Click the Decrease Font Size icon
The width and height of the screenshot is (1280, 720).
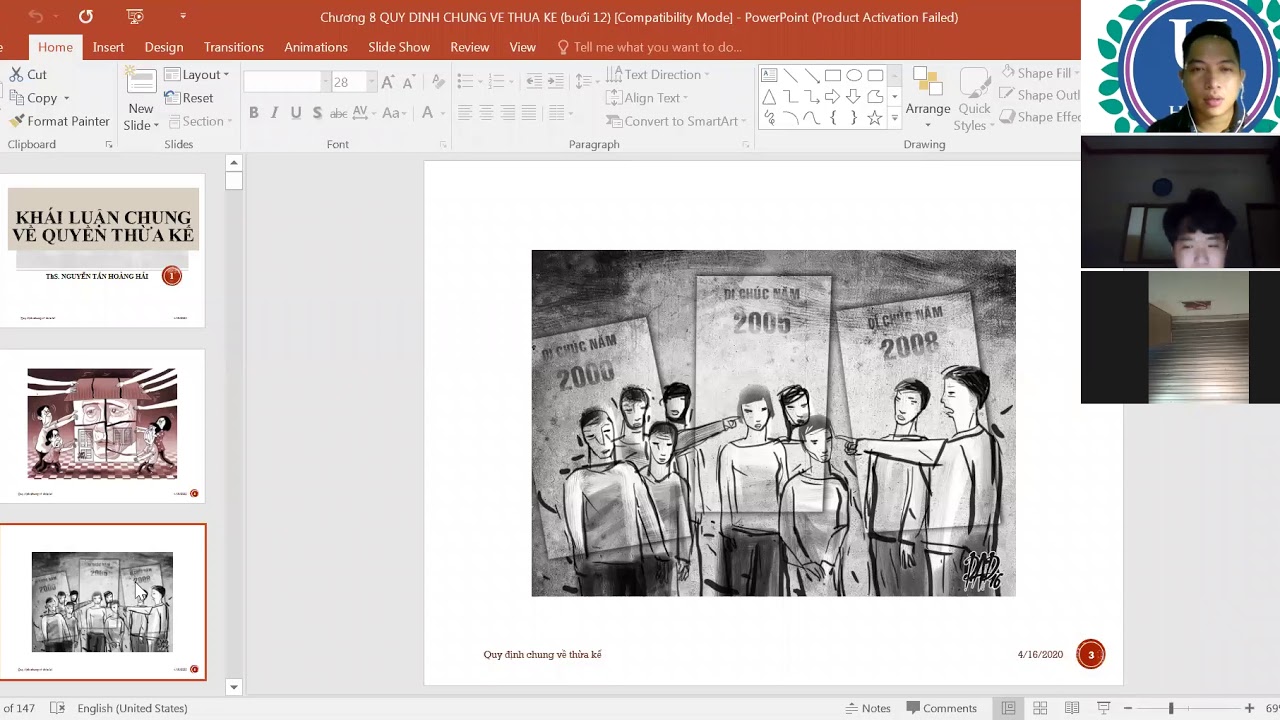click(x=410, y=82)
